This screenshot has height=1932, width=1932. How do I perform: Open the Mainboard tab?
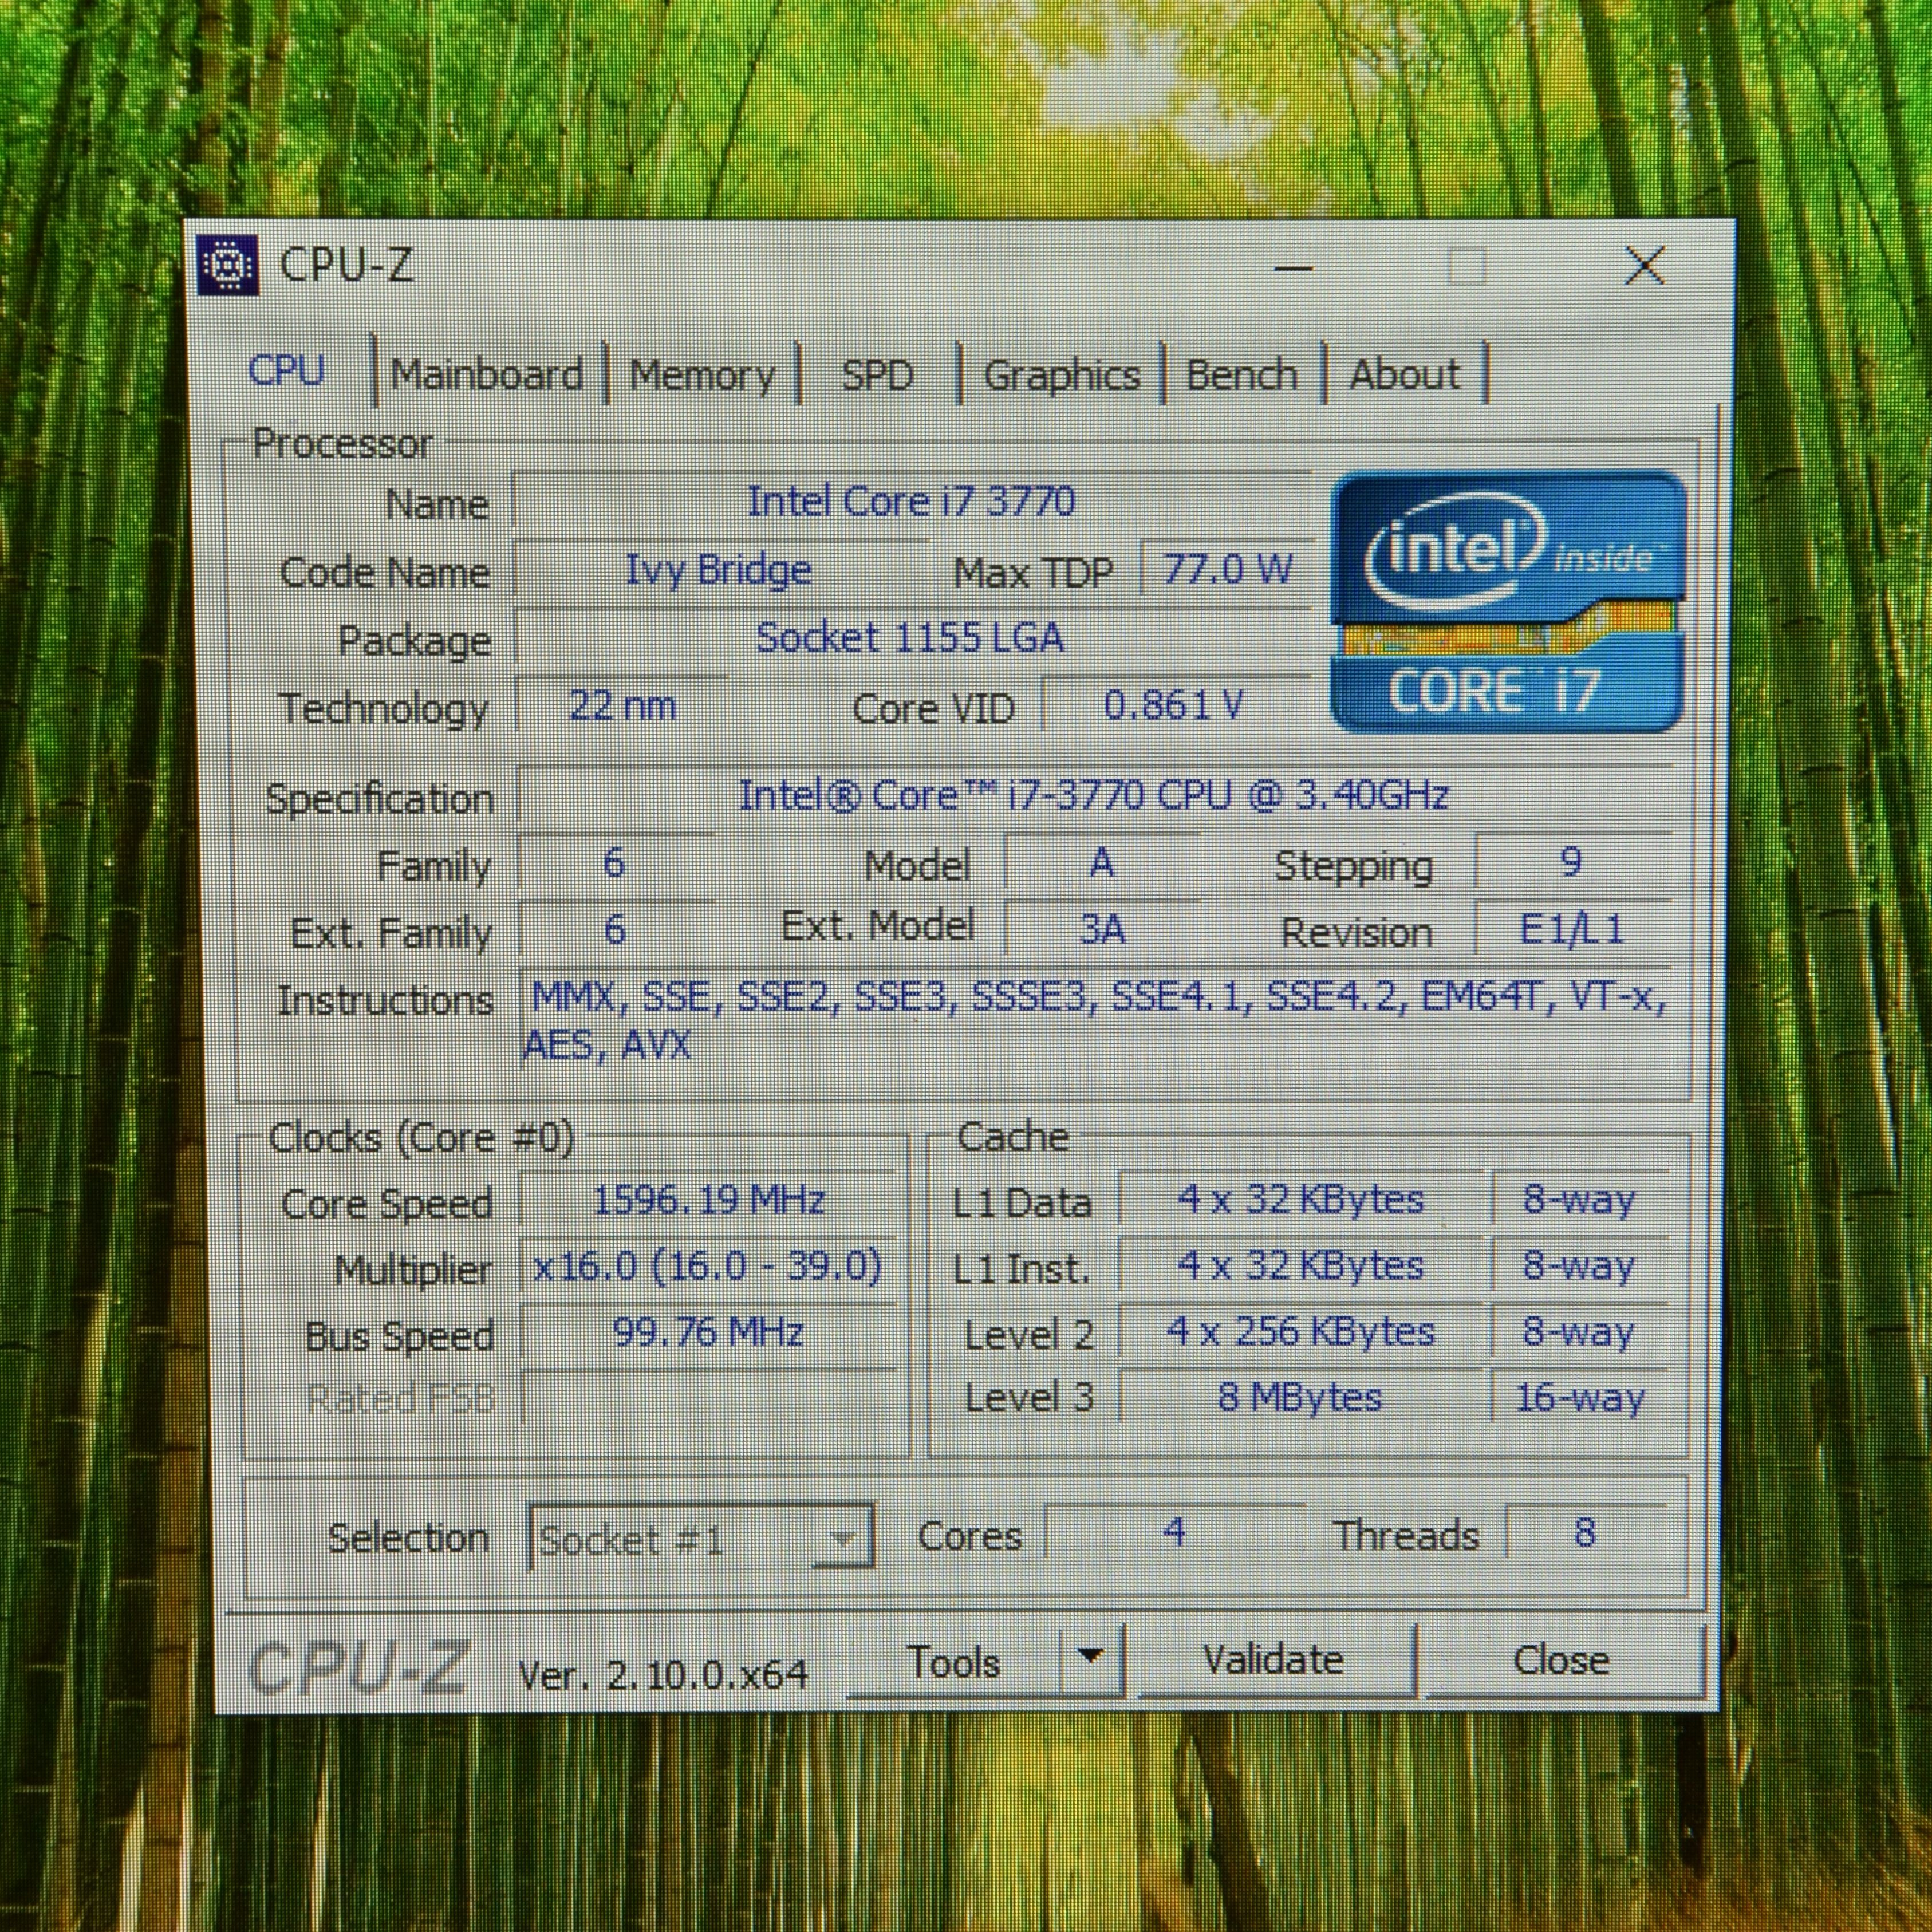coord(487,375)
